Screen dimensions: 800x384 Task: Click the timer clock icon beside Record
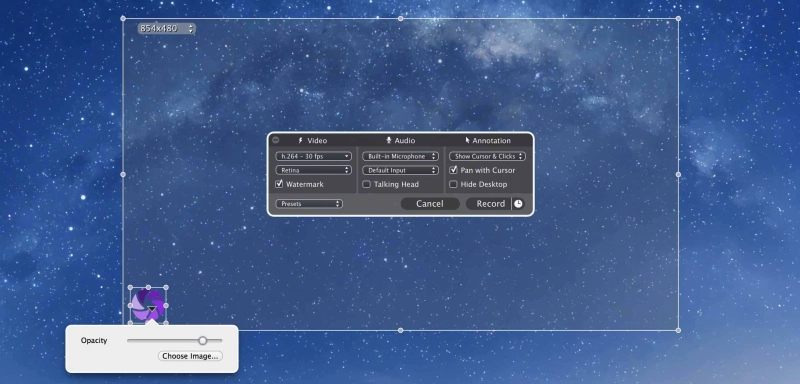(518, 203)
